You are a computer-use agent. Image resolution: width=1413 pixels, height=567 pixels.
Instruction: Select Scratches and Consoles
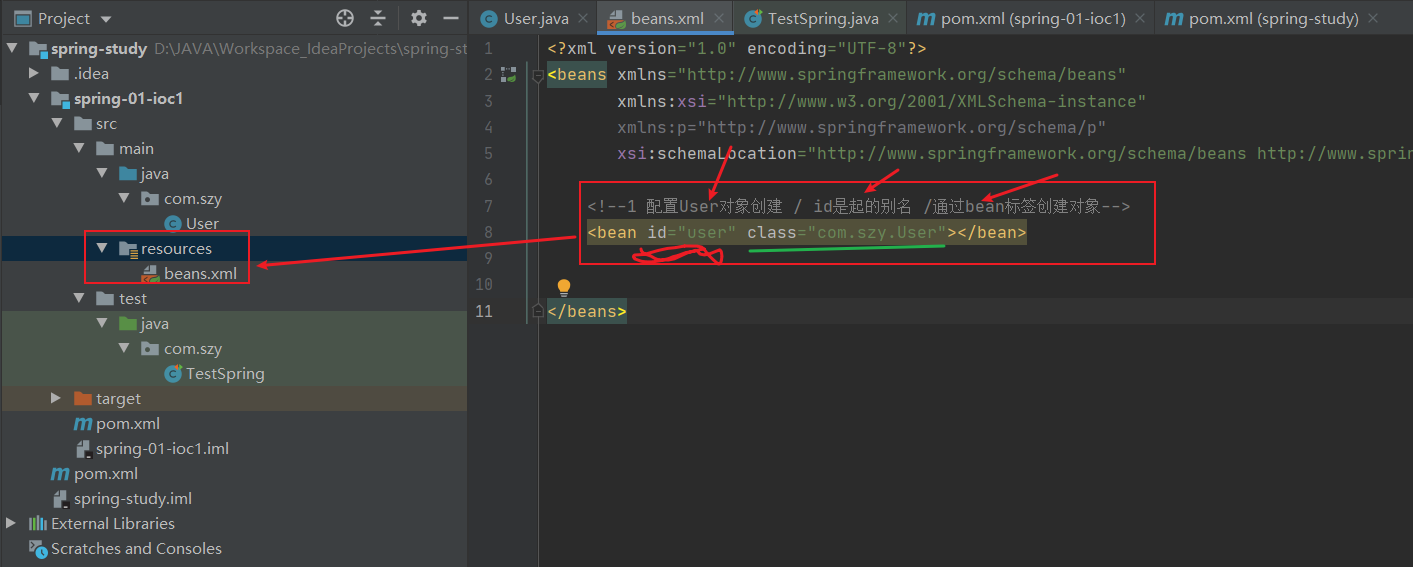[x=136, y=549]
